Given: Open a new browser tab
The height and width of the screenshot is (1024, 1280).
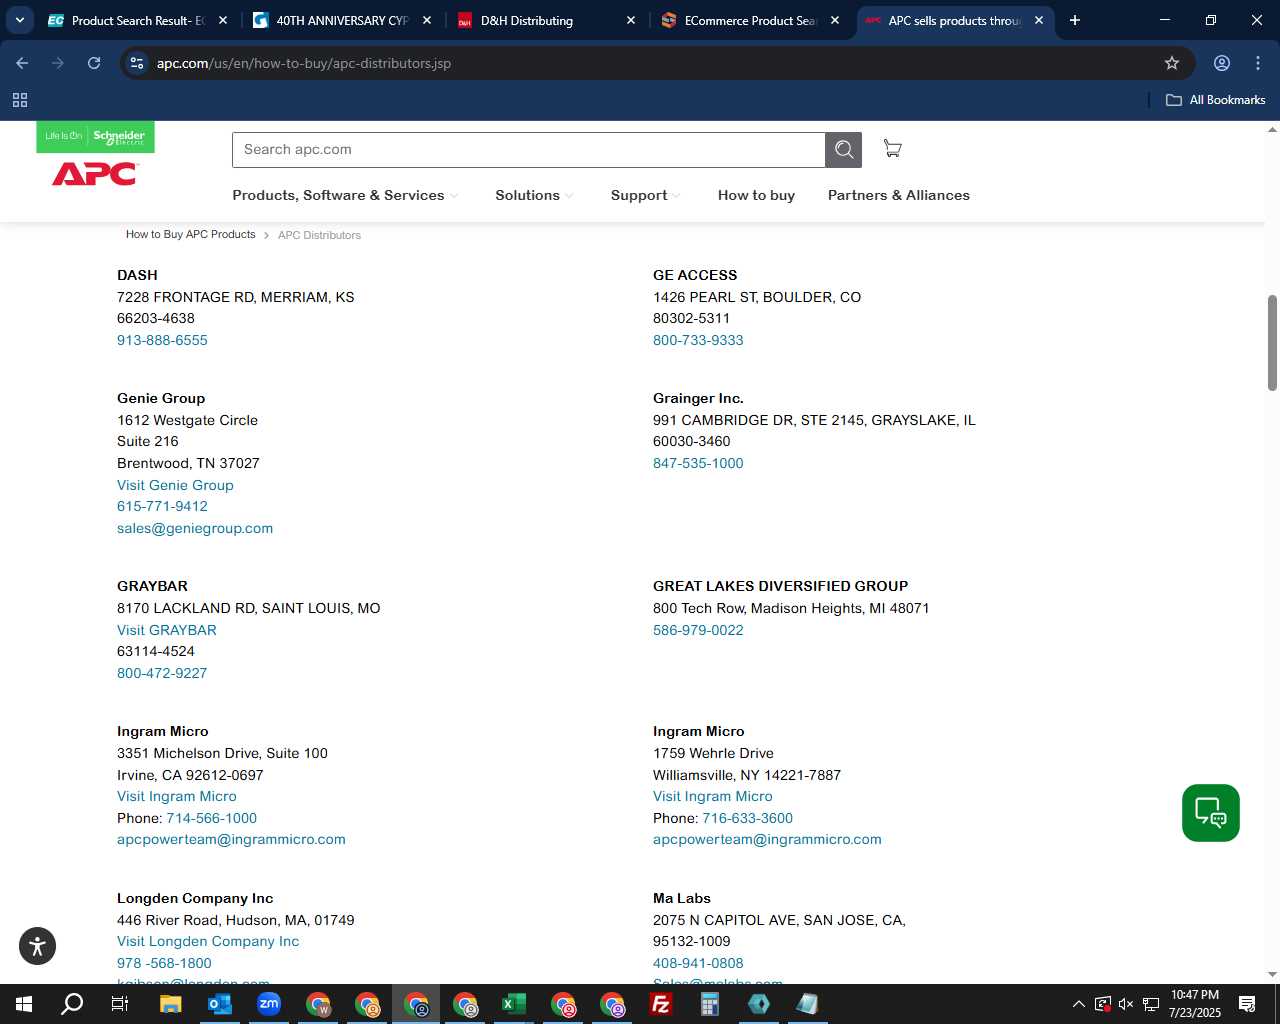Looking at the screenshot, I should [x=1075, y=20].
